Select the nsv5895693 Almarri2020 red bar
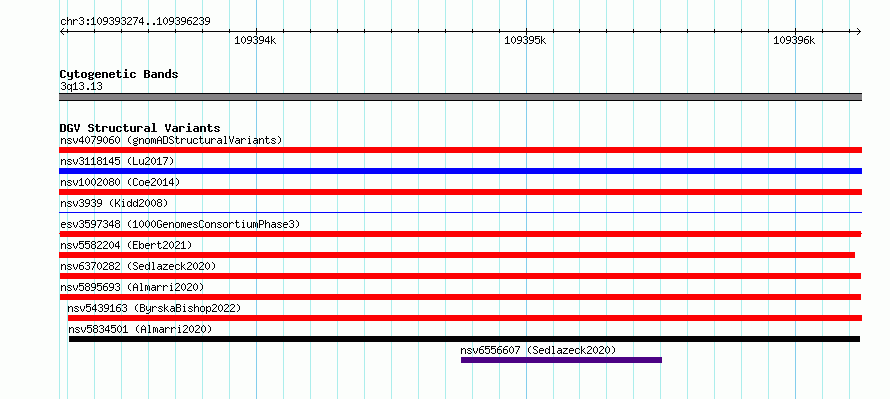Viewport: 890px width, 399px height. (x=460, y=297)
